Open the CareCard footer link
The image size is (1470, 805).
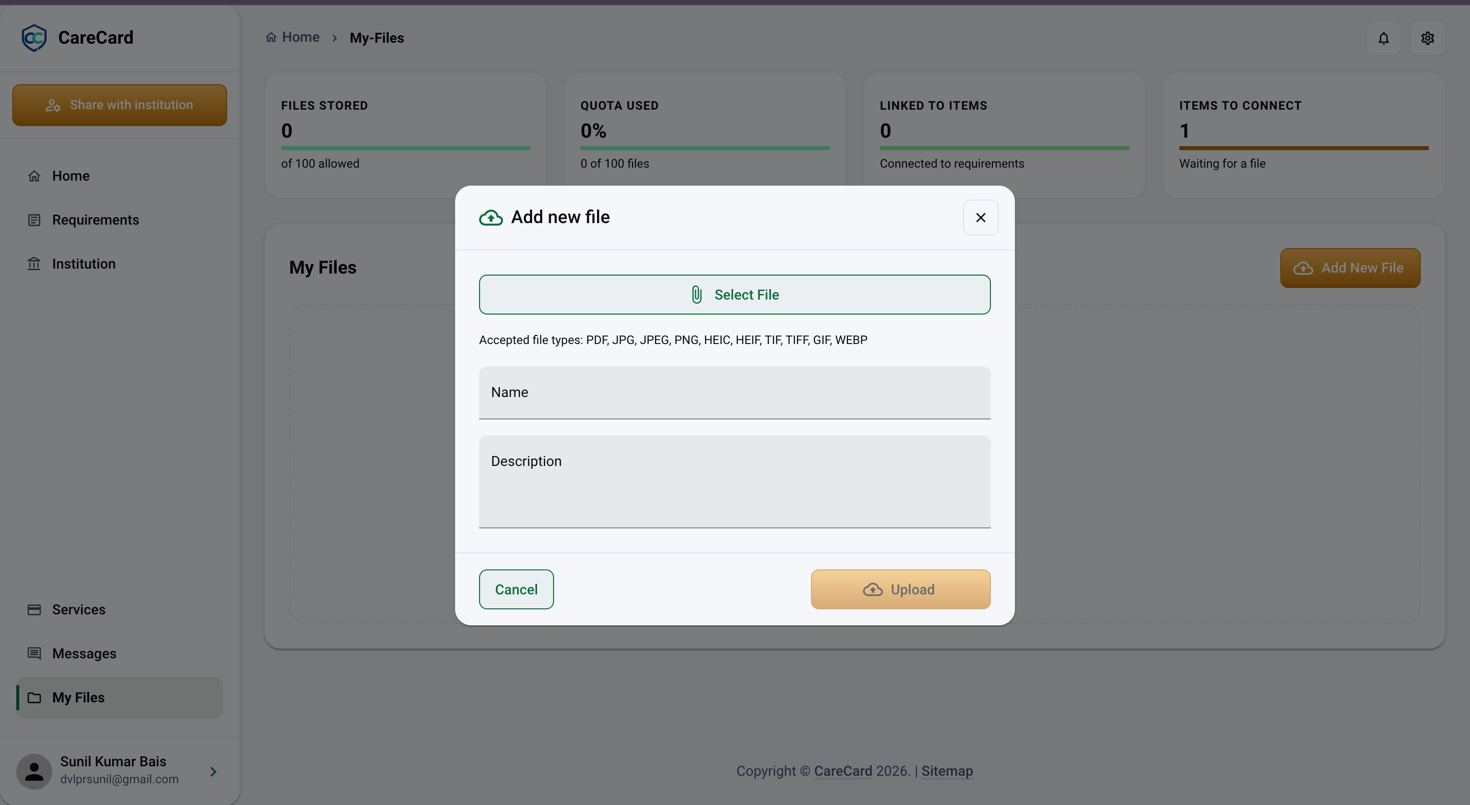coord(843,771)
